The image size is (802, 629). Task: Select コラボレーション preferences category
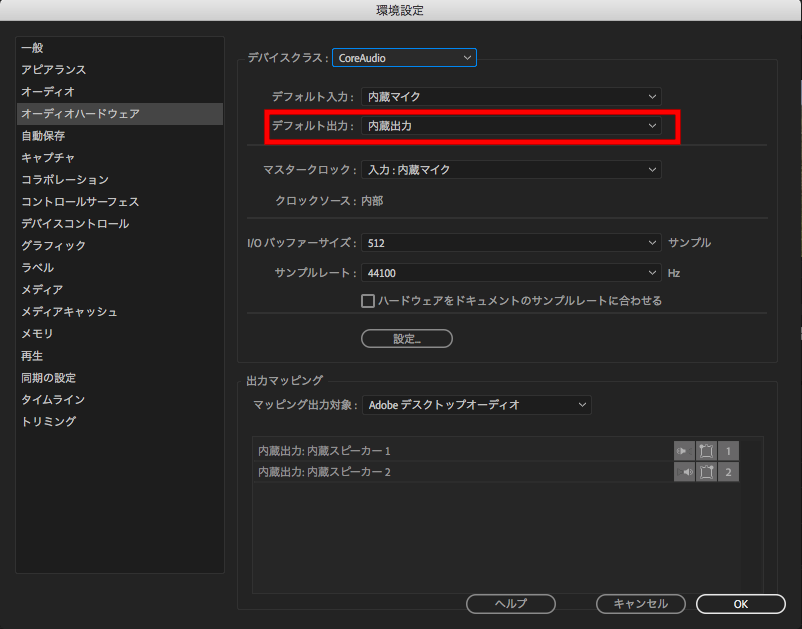pyautogui.click(x=120, y=180)
